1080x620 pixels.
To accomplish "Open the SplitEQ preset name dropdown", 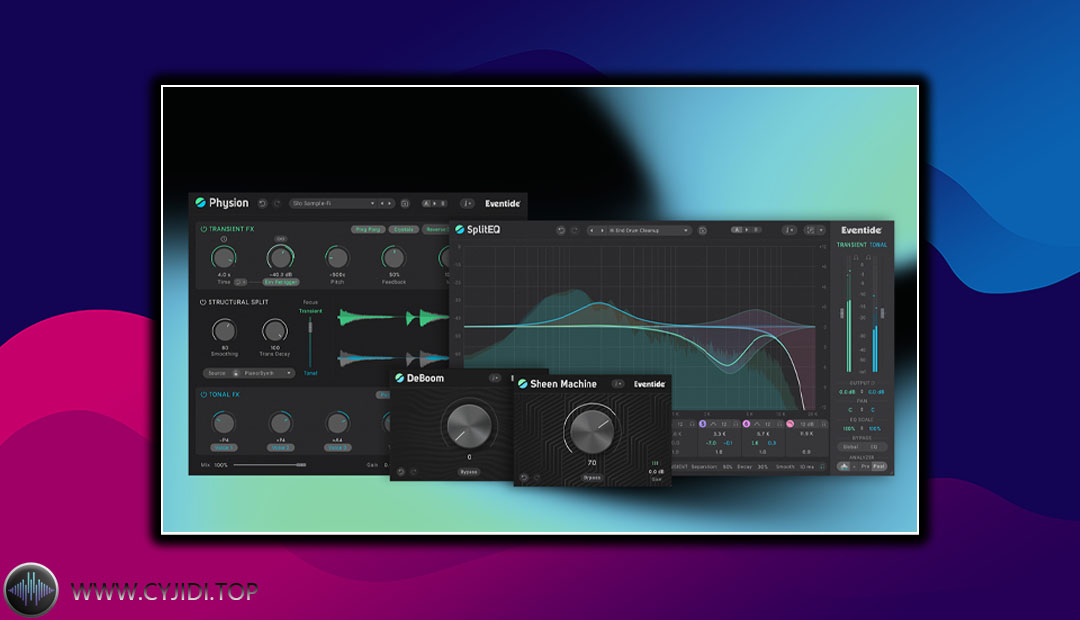I will pyautogui.click(x=649, y=230).
